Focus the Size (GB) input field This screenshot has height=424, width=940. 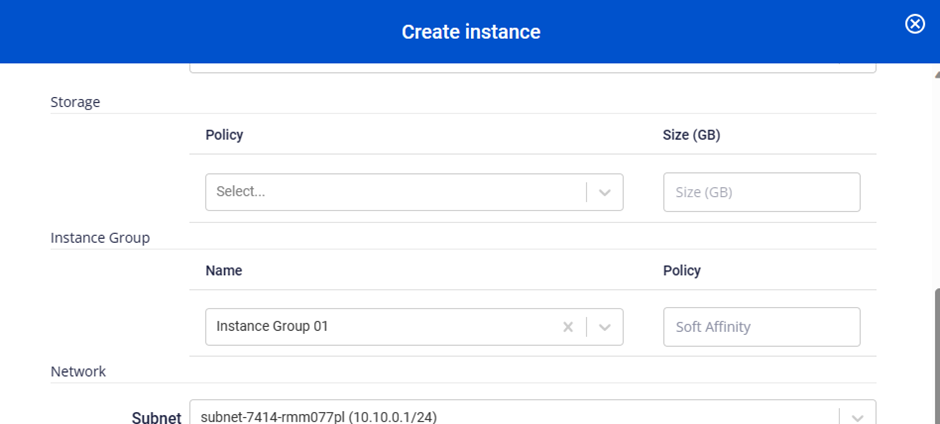pyautogui.click(x=761, y=192)
